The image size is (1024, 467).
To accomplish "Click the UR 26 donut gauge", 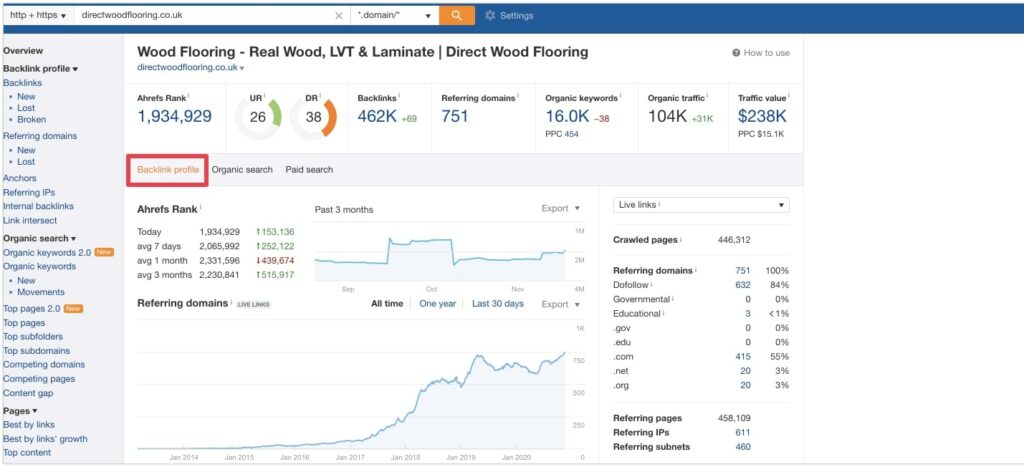I will pos(259,118).
